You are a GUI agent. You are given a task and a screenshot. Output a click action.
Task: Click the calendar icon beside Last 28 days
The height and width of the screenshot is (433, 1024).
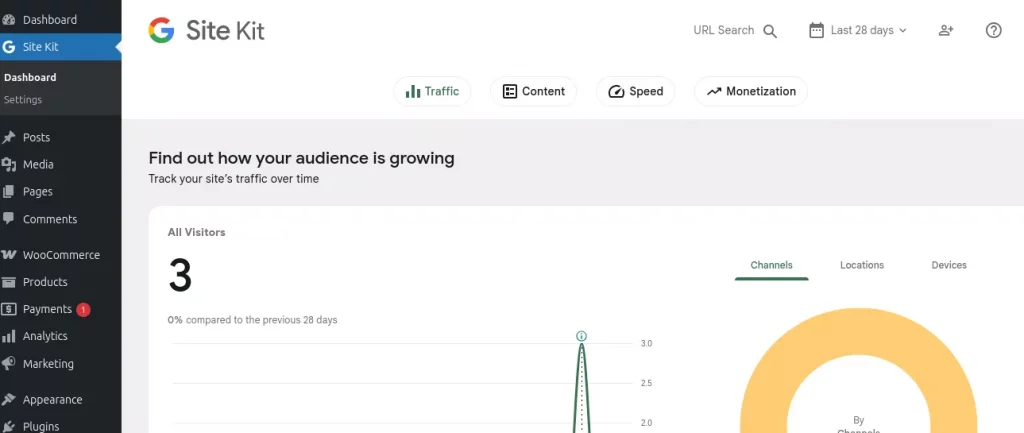pyautogui.click(x=816, y=30)
